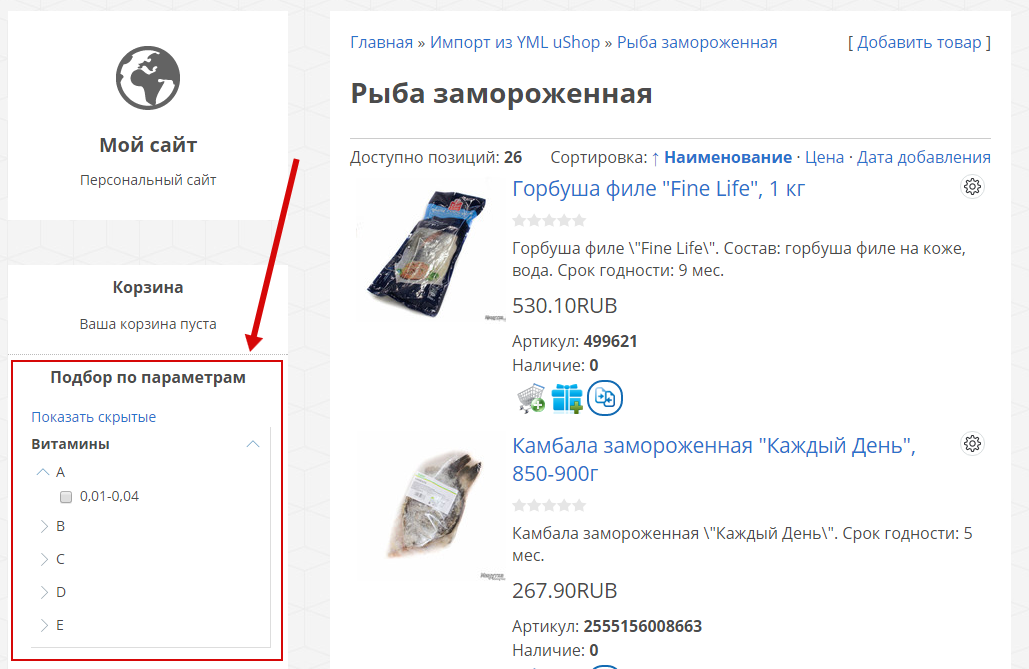Collapse the Витамины filter section
The image size is (1029, 669).
coord(253,444)
